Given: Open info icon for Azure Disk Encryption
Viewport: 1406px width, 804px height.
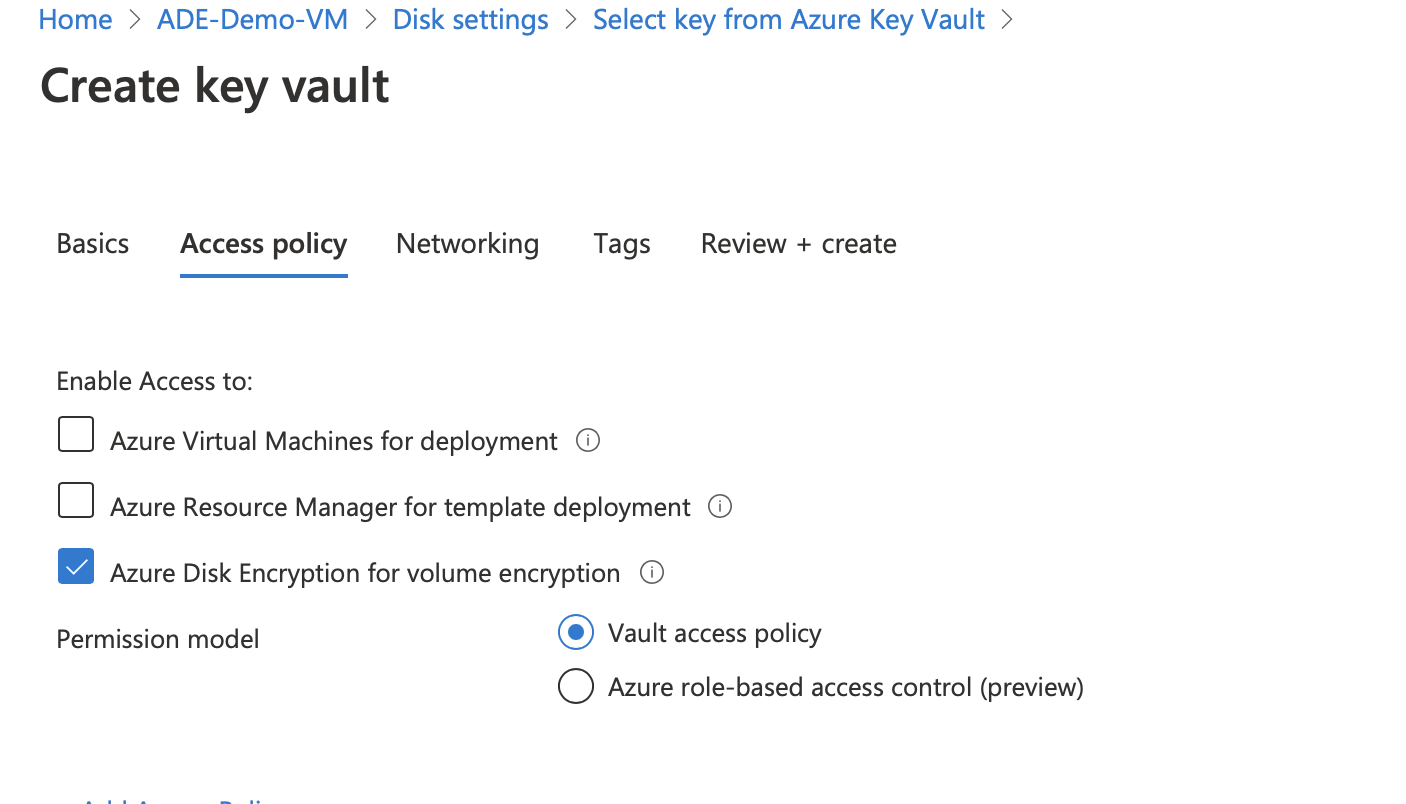Looking at the screenshot, I should (652, 572).
